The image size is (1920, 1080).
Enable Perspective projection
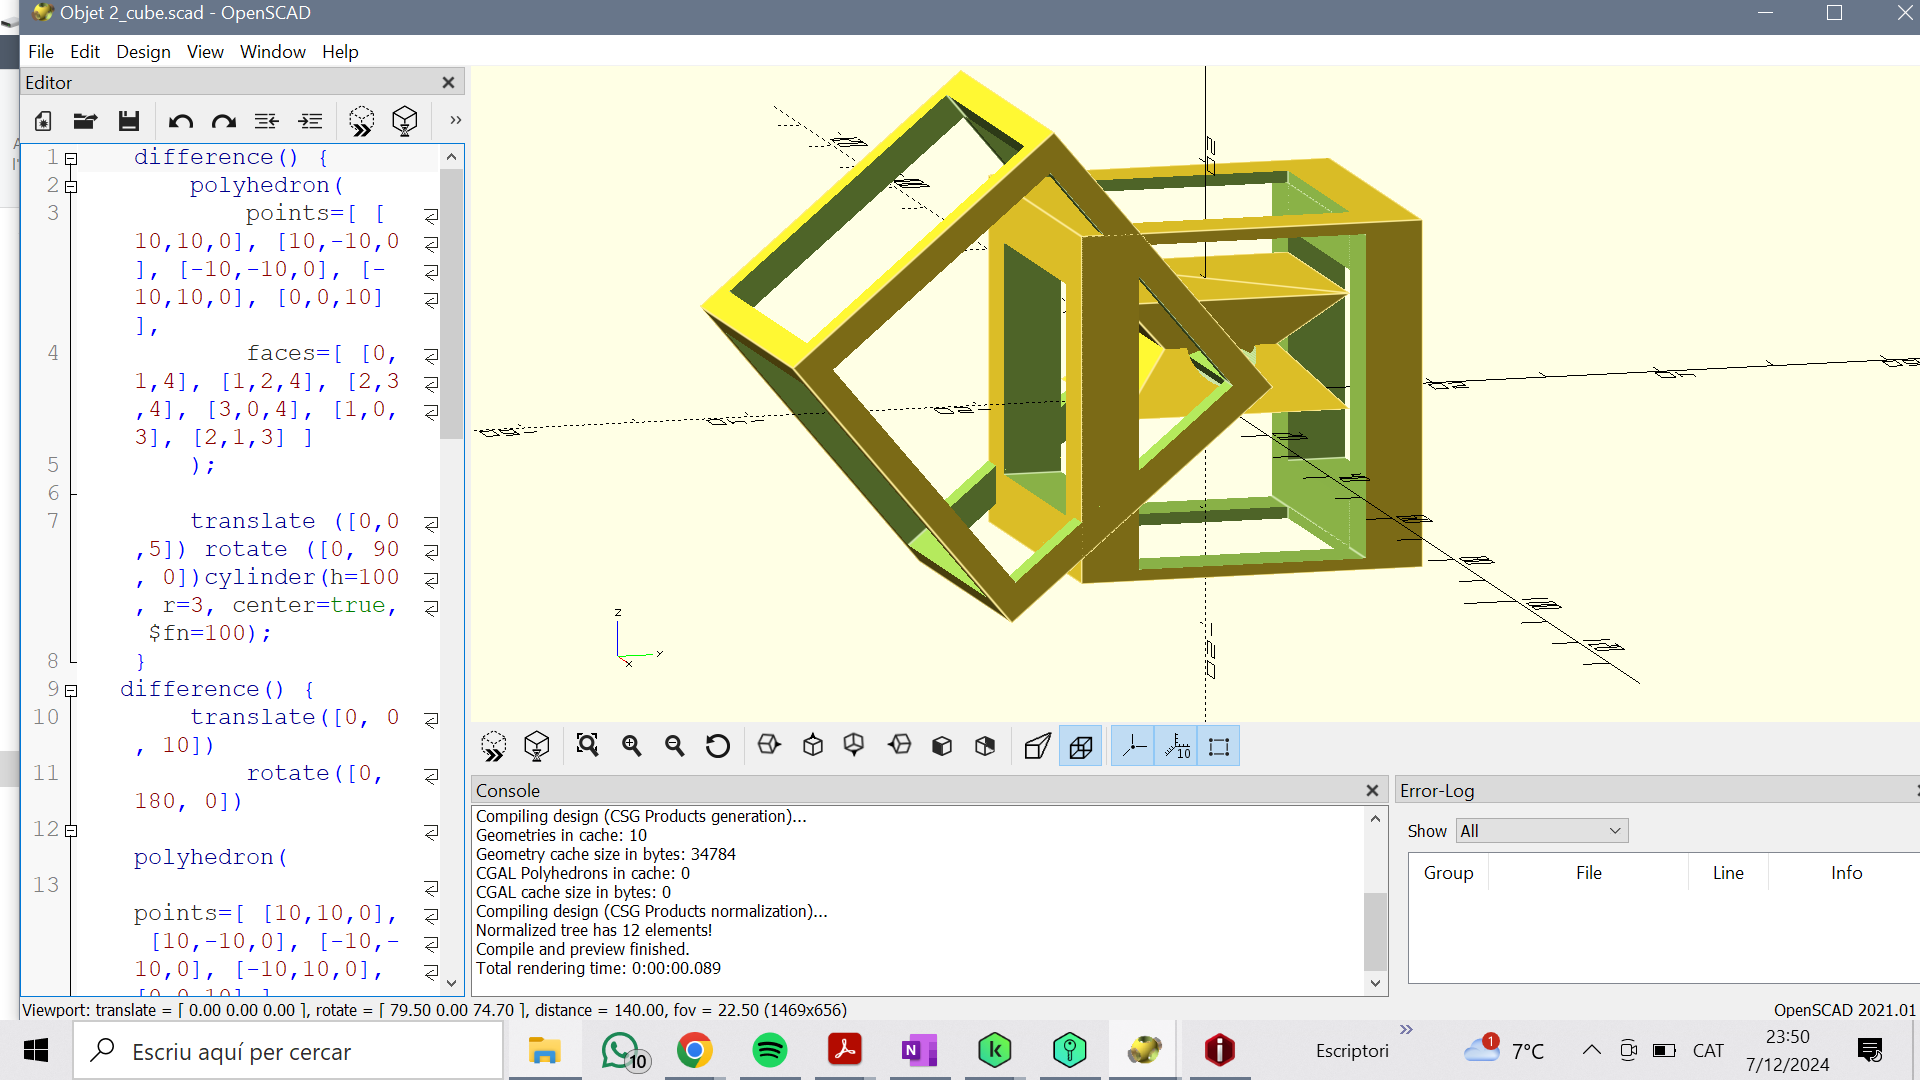1037,746
